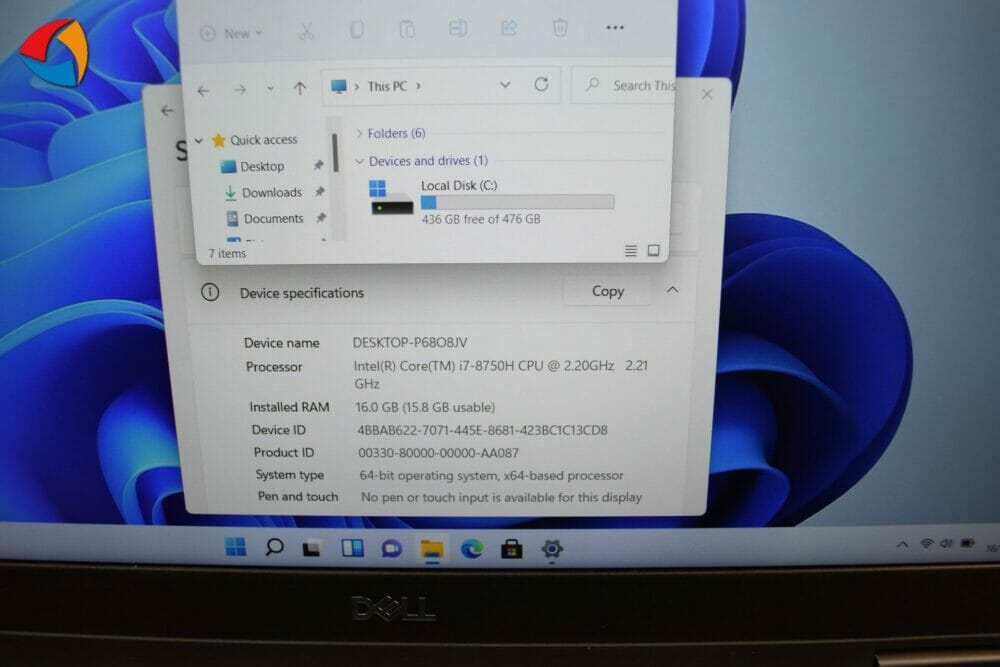Click This PC in the address bar
1000x667 pixels.
pyautogui.click(x=387, y=86)
